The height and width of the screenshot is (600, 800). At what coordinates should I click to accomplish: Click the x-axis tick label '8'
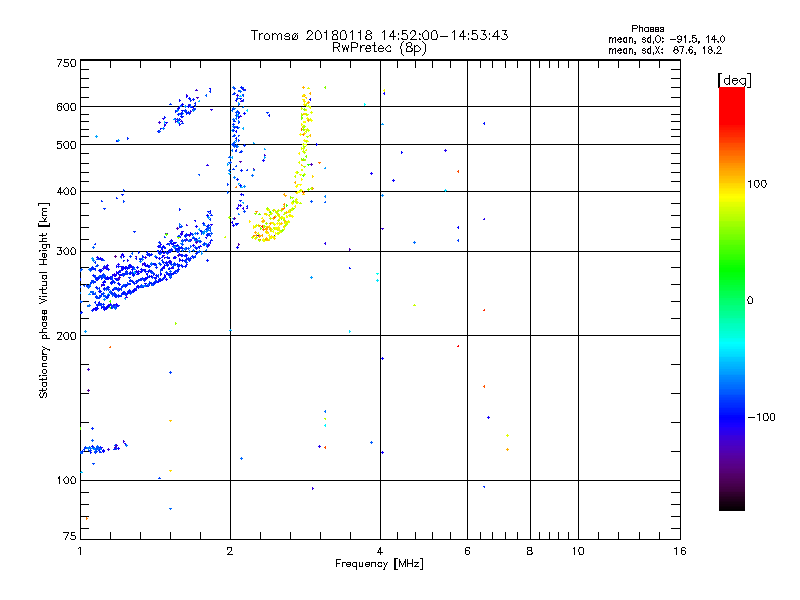pyautogui.click(x=530, y=551)
